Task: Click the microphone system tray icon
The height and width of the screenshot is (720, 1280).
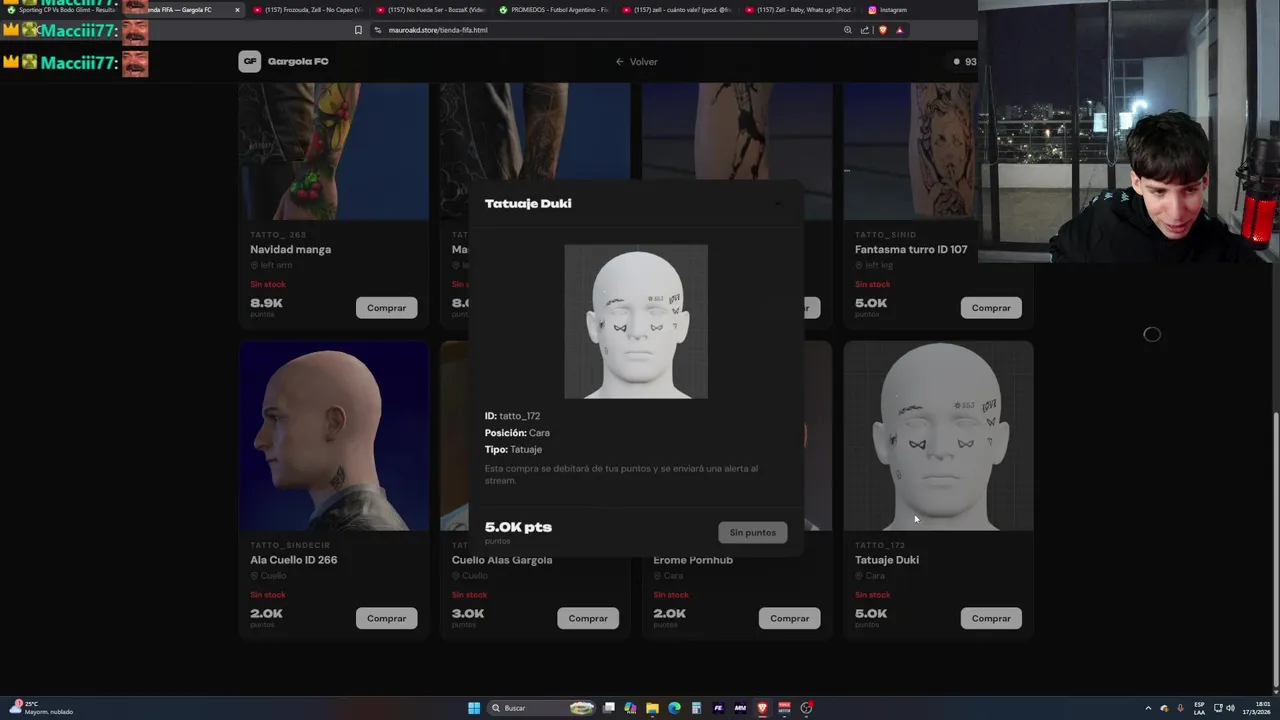Action: coord(1180,708)
